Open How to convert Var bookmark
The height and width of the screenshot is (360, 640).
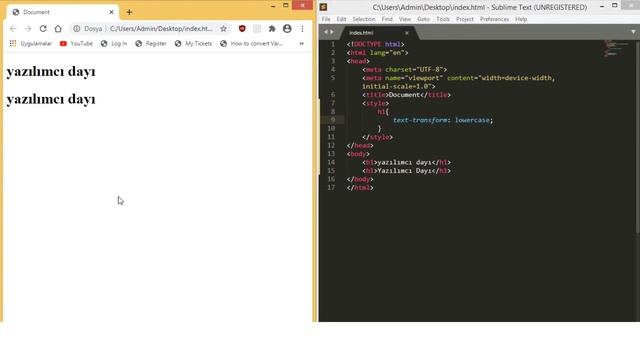[251, 43]
